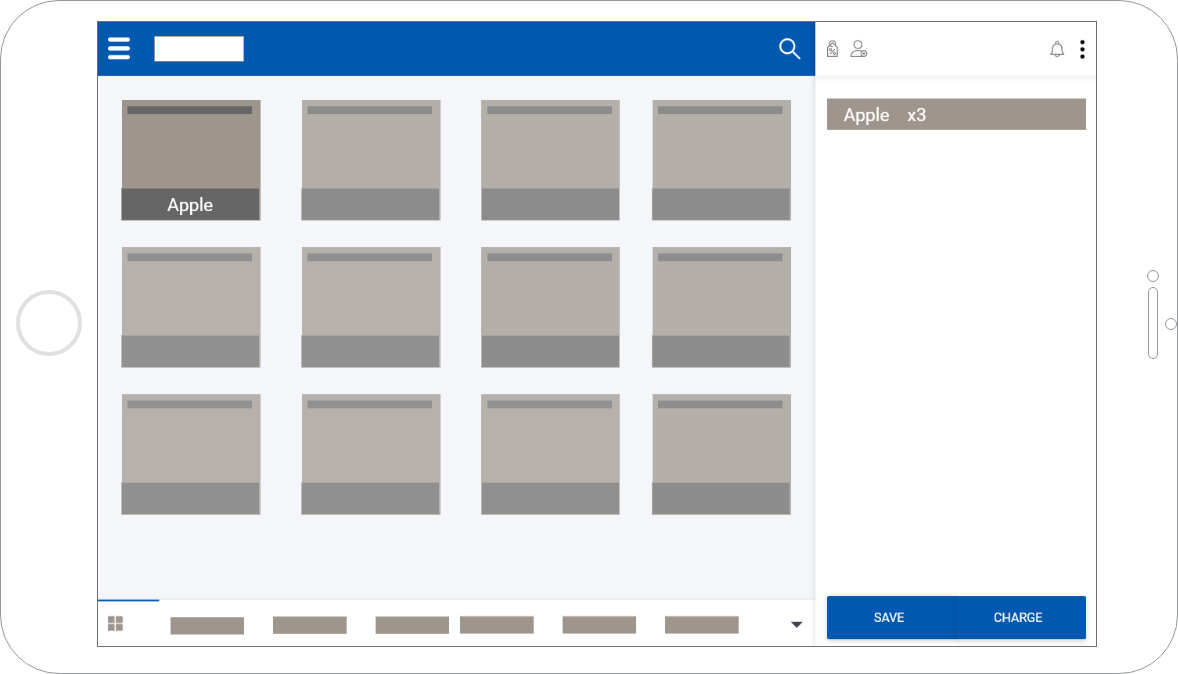
Task: Click the white title field in header
Action: tap(199, 49)
